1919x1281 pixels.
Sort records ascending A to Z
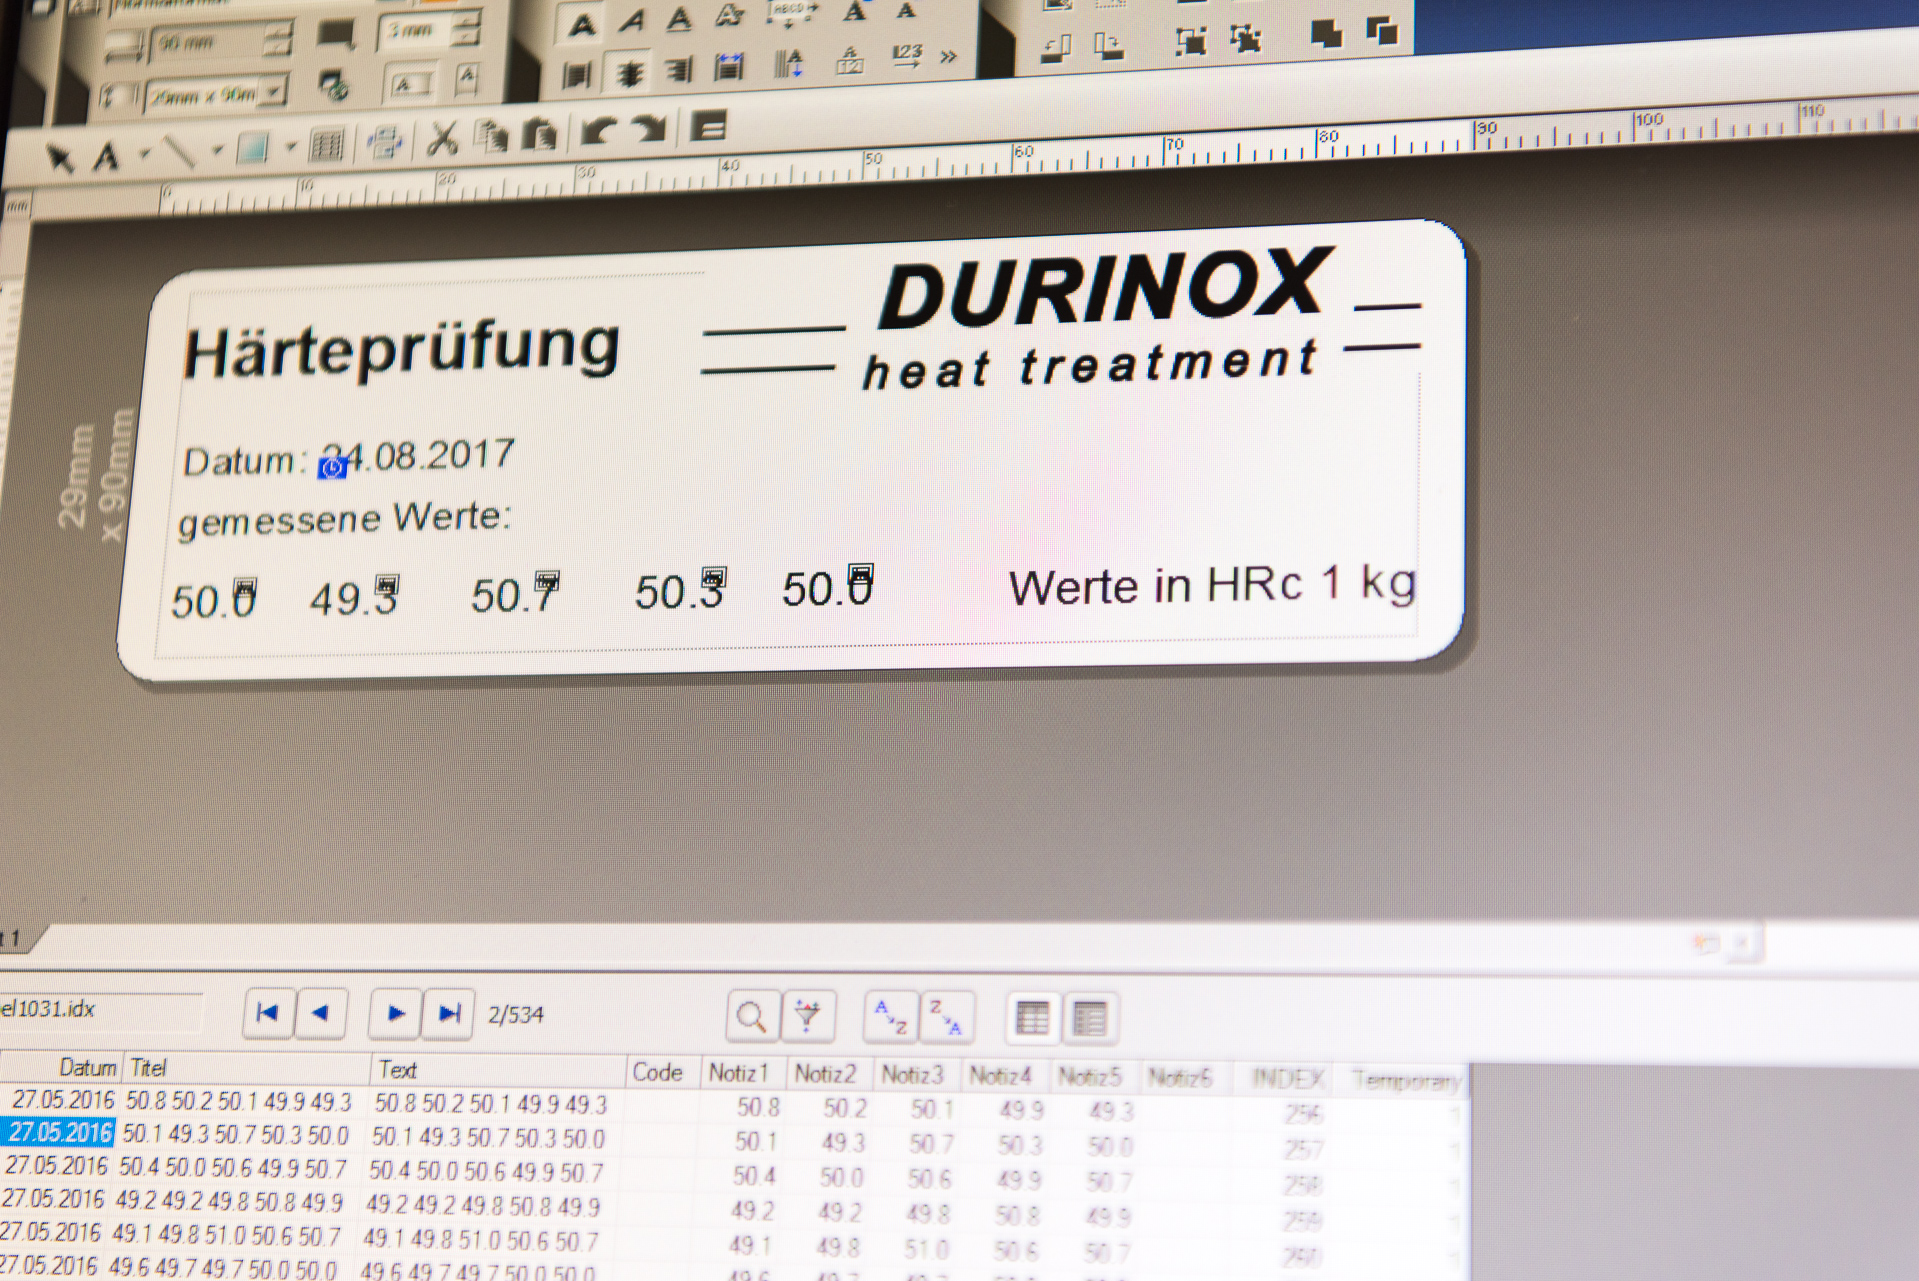click(890, 1017)
